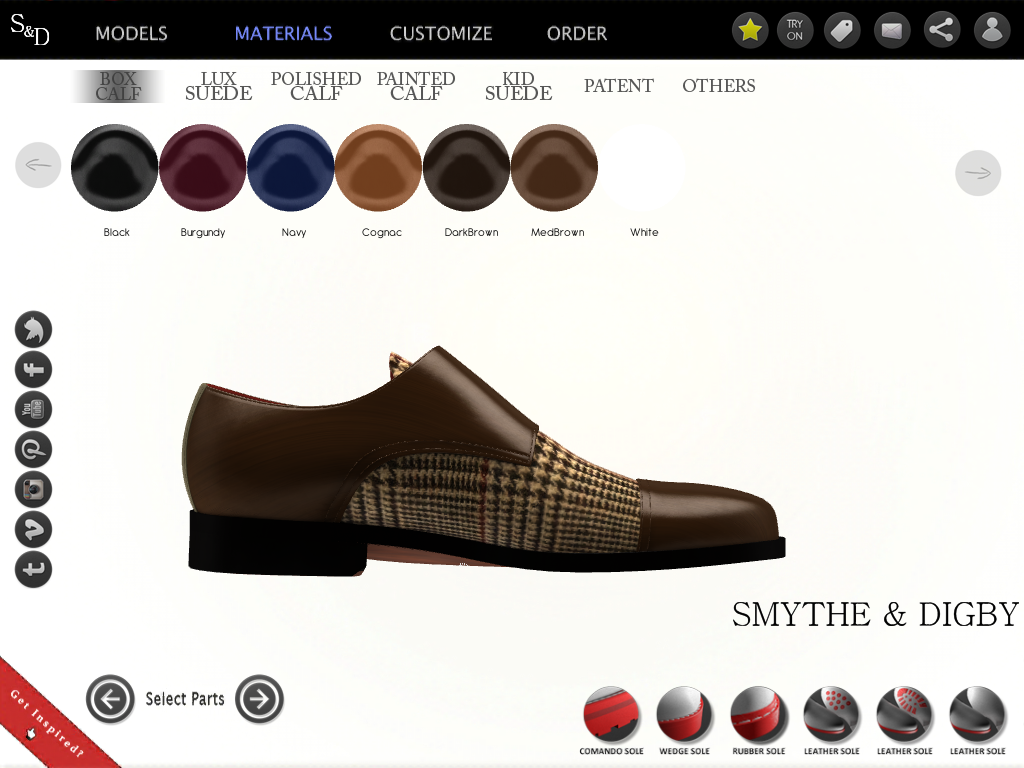Pick the MedBrown leather swatch

point(554,168)
